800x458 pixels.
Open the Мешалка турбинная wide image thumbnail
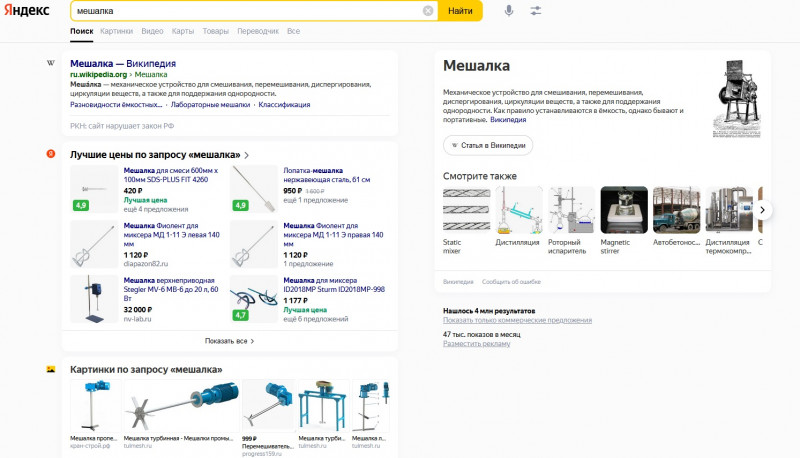click(181, 406)
